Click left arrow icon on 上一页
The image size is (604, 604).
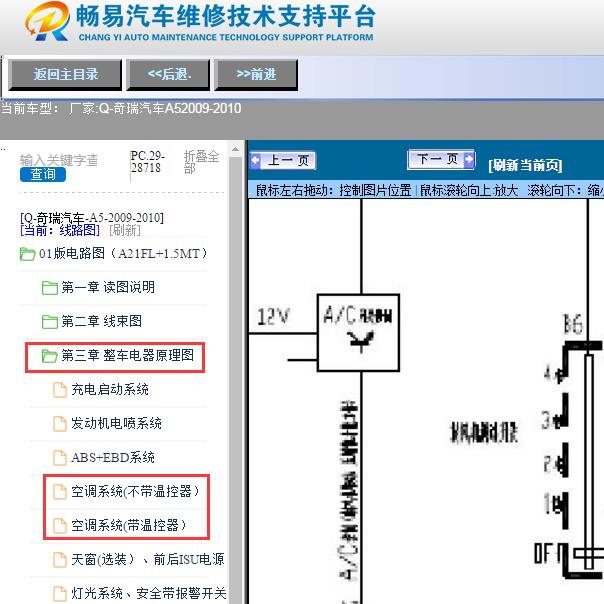pos(255,160)
